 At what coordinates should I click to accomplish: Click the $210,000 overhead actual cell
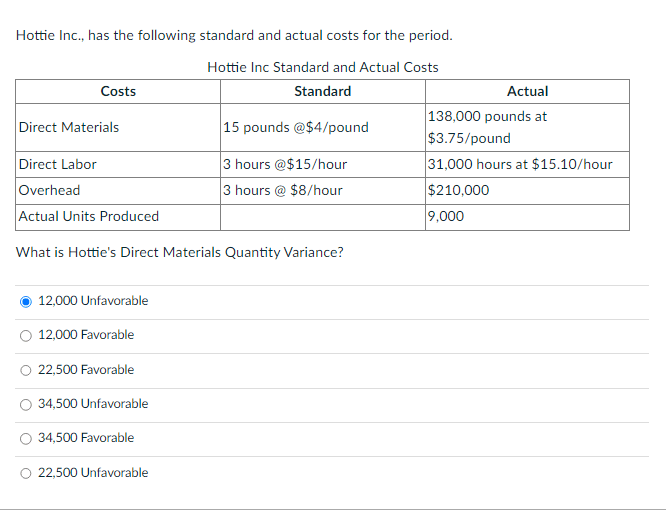point(528,190)
